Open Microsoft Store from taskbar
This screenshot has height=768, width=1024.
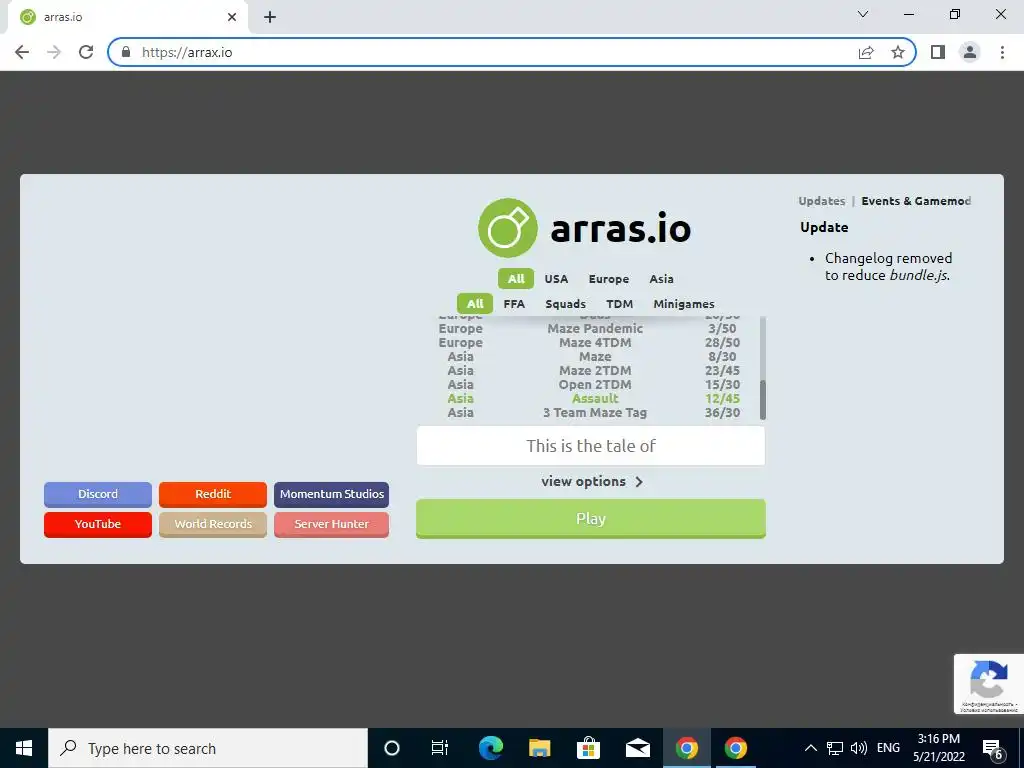[588, 748]
